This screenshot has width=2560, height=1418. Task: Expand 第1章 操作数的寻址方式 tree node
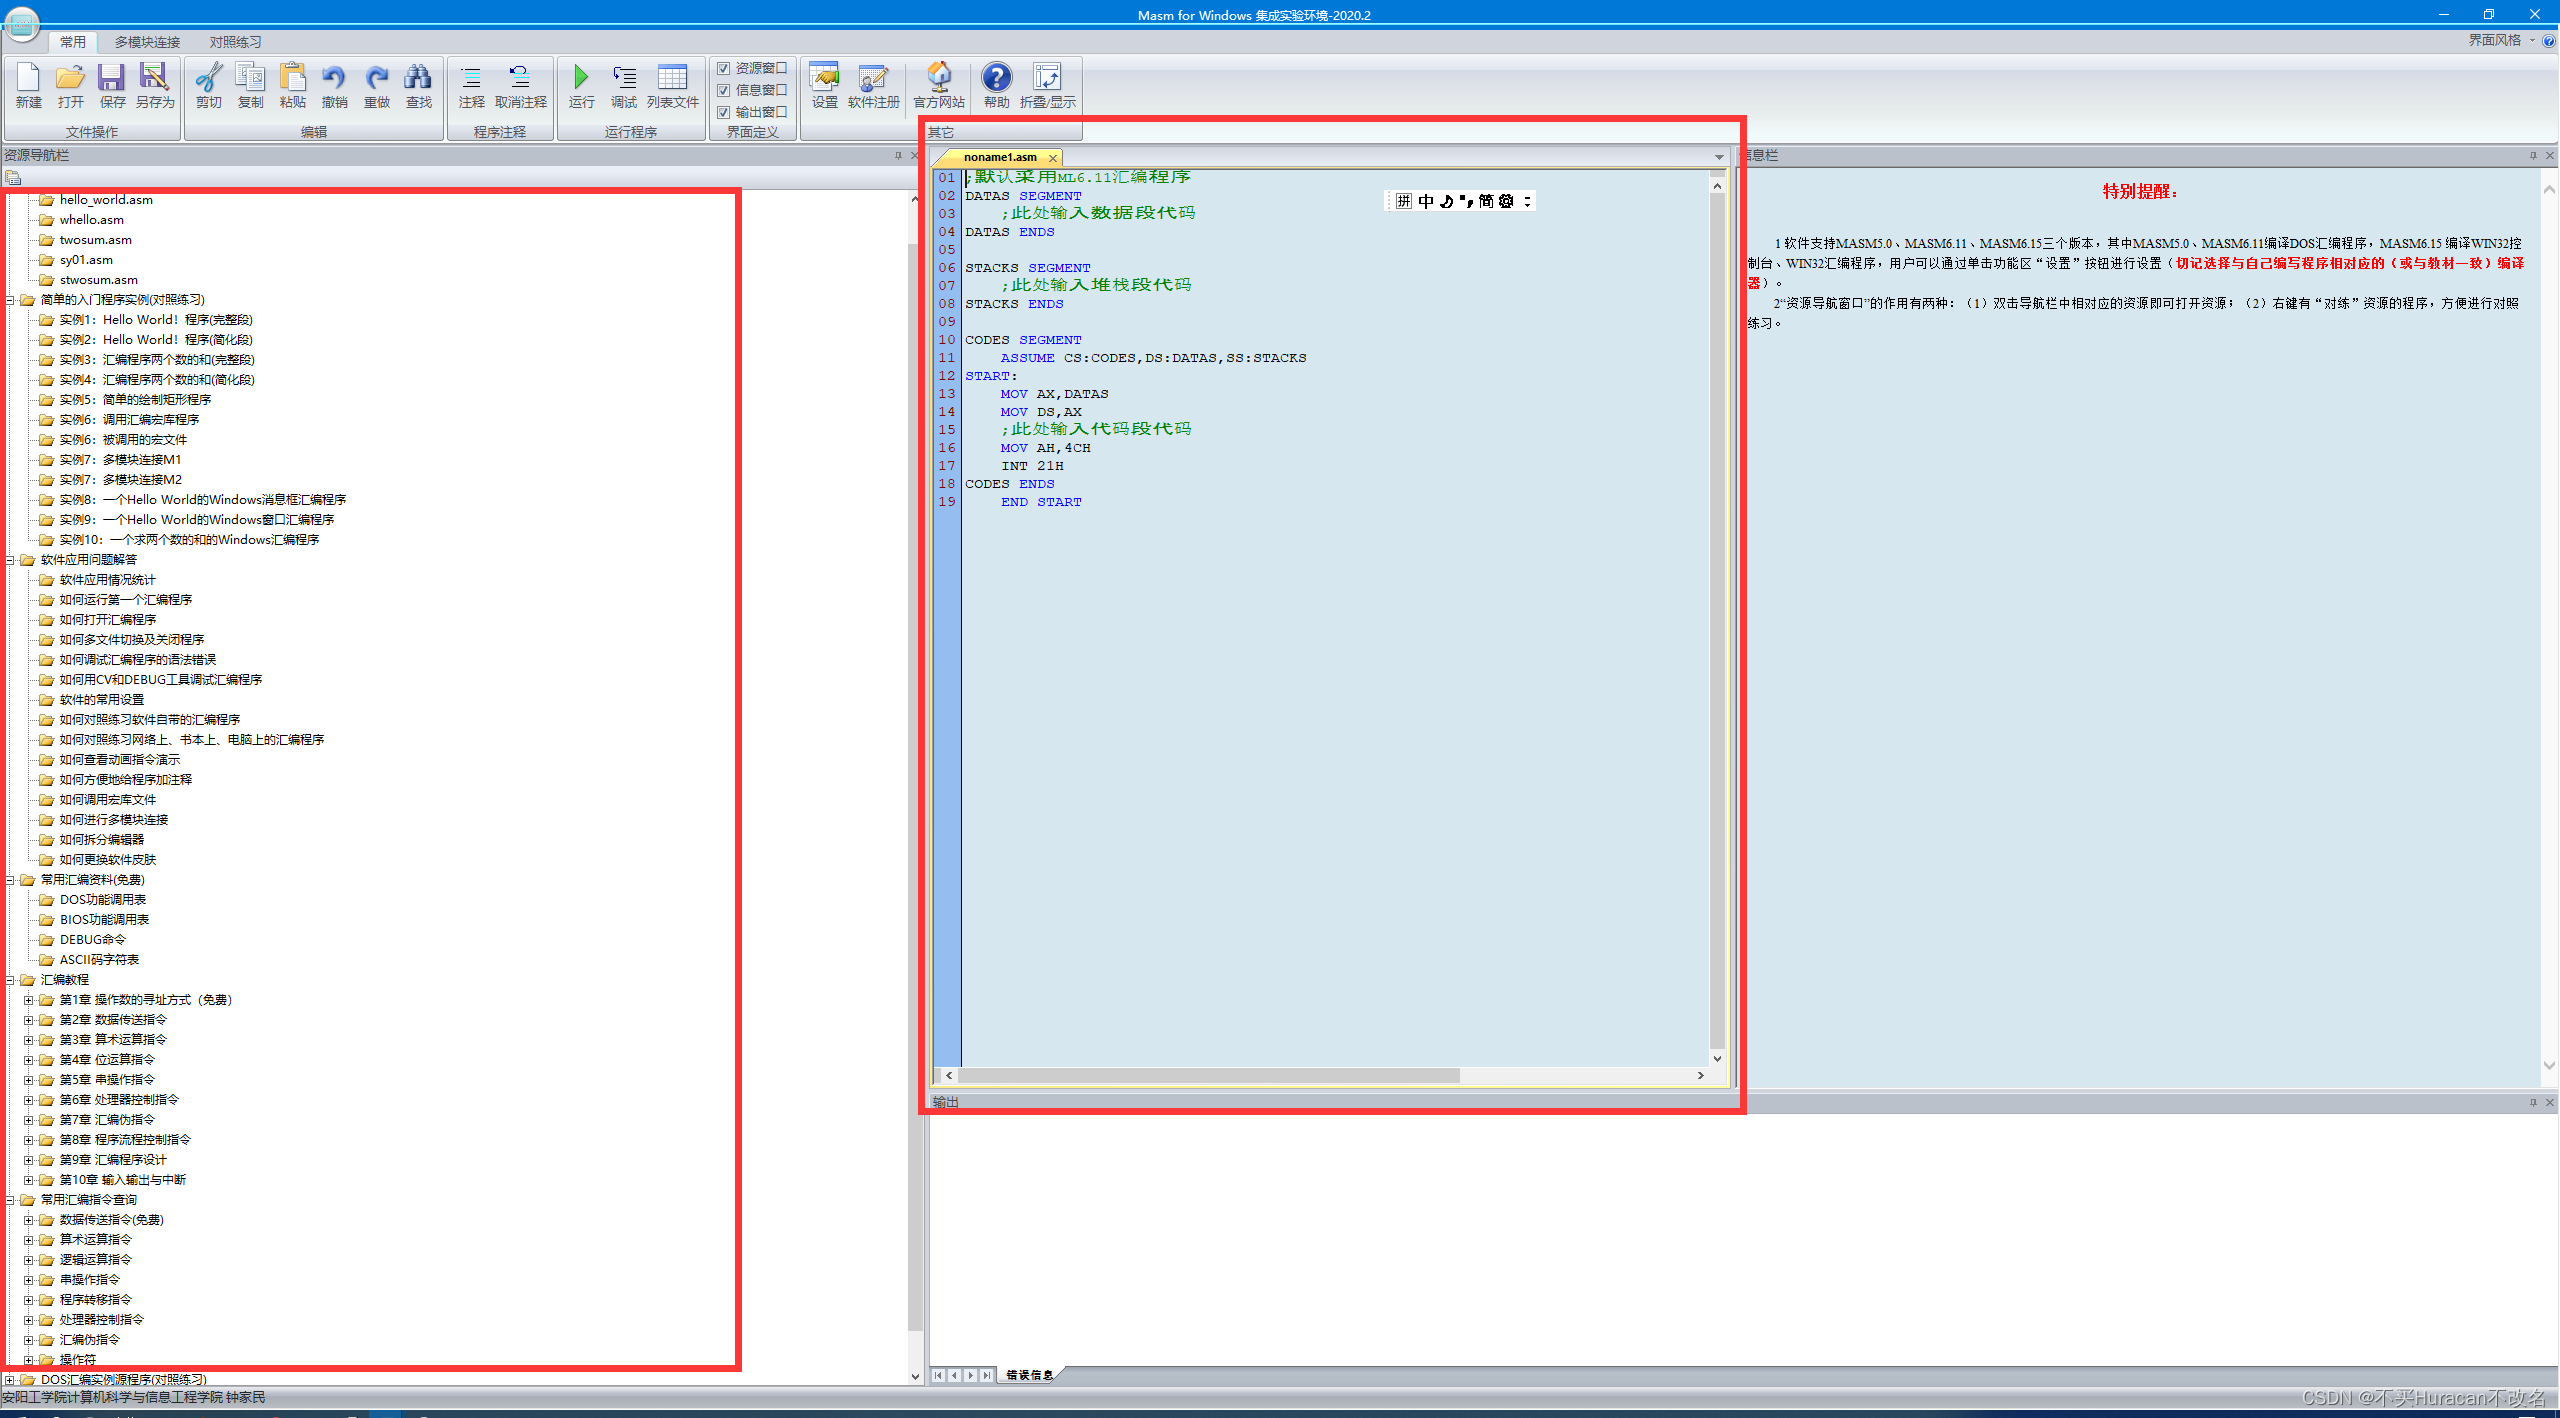[29, 1000]
